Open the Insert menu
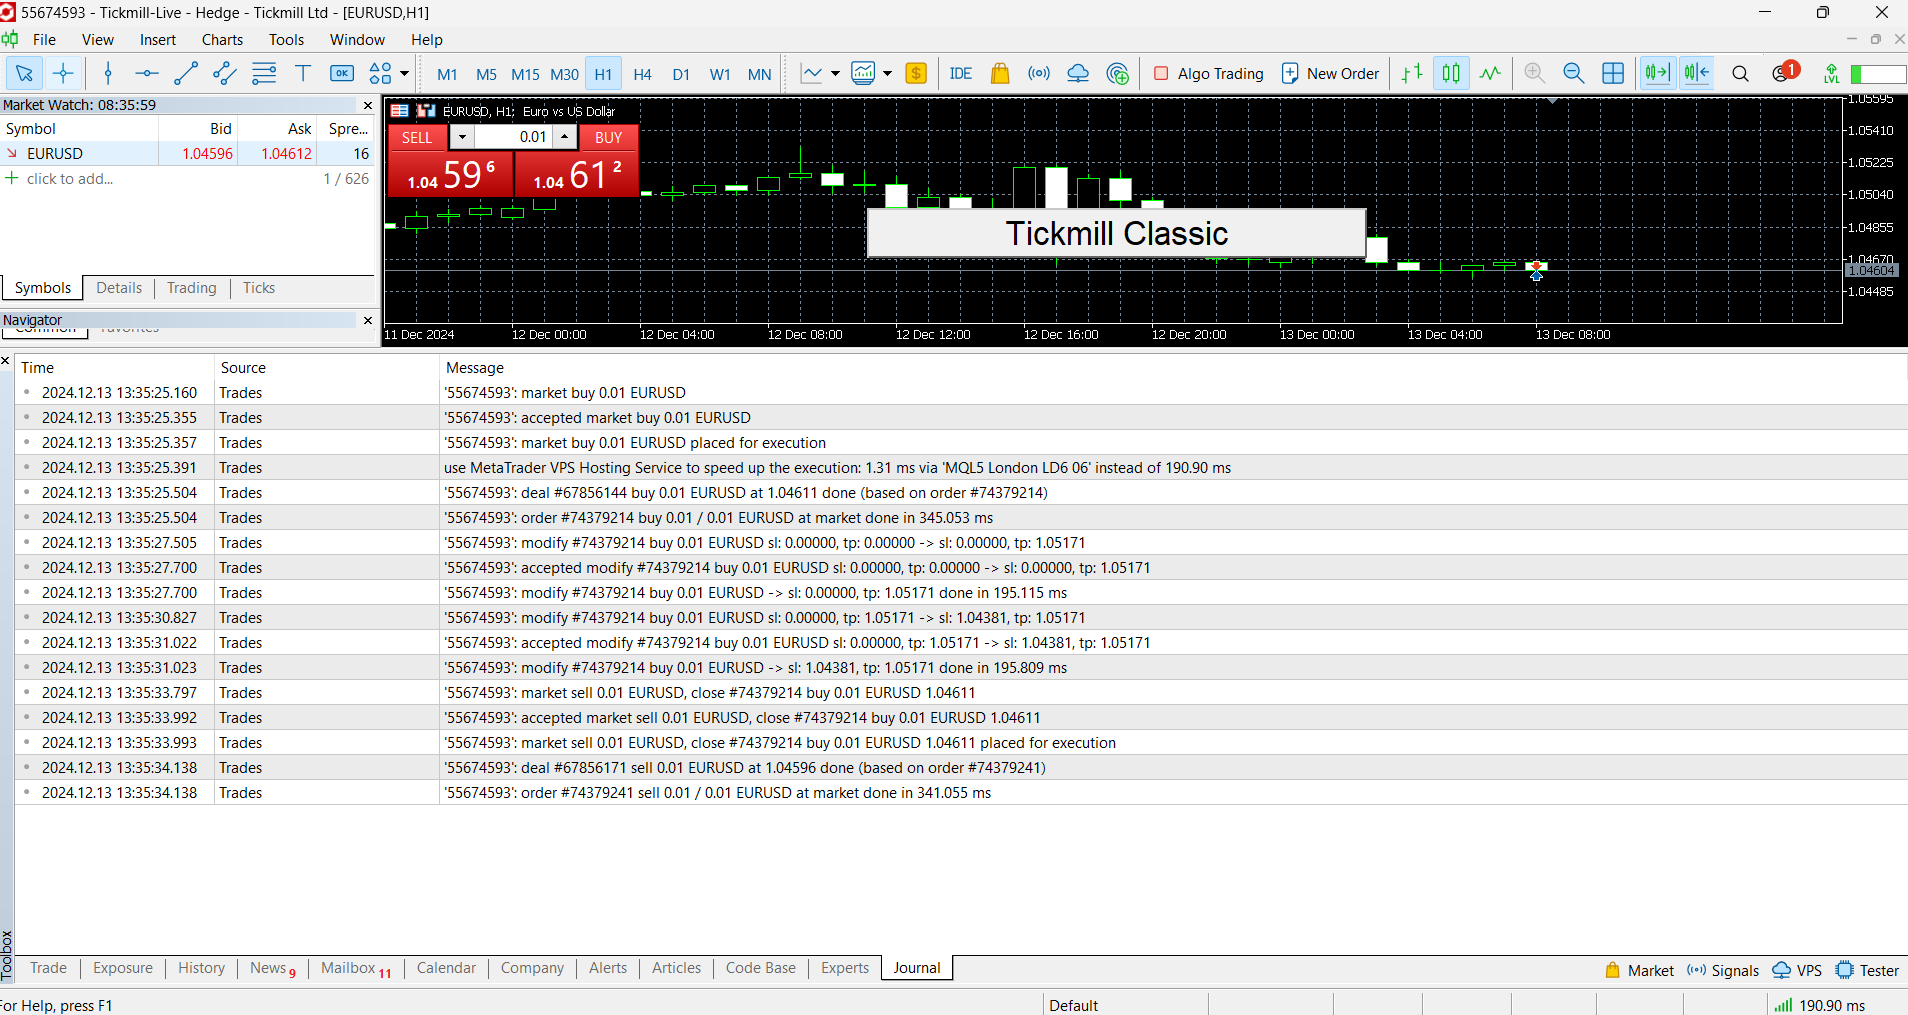The image size is (1908, 1015). pyautogui.click(x=158, y=40)
